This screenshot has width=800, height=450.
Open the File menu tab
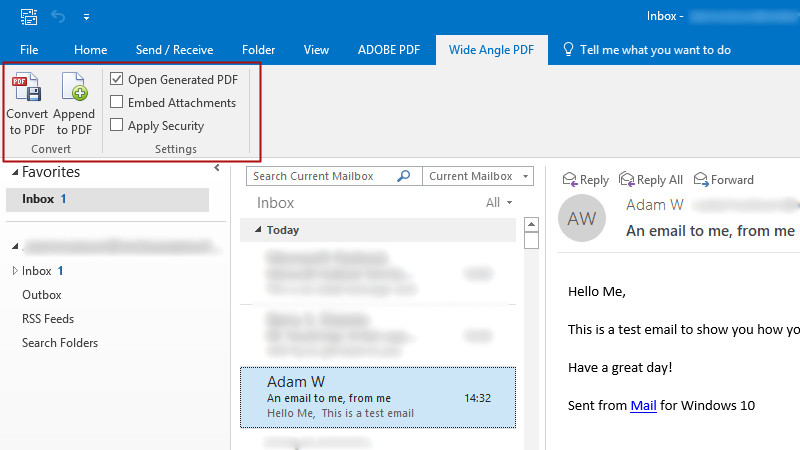click(x=29, y=50)
